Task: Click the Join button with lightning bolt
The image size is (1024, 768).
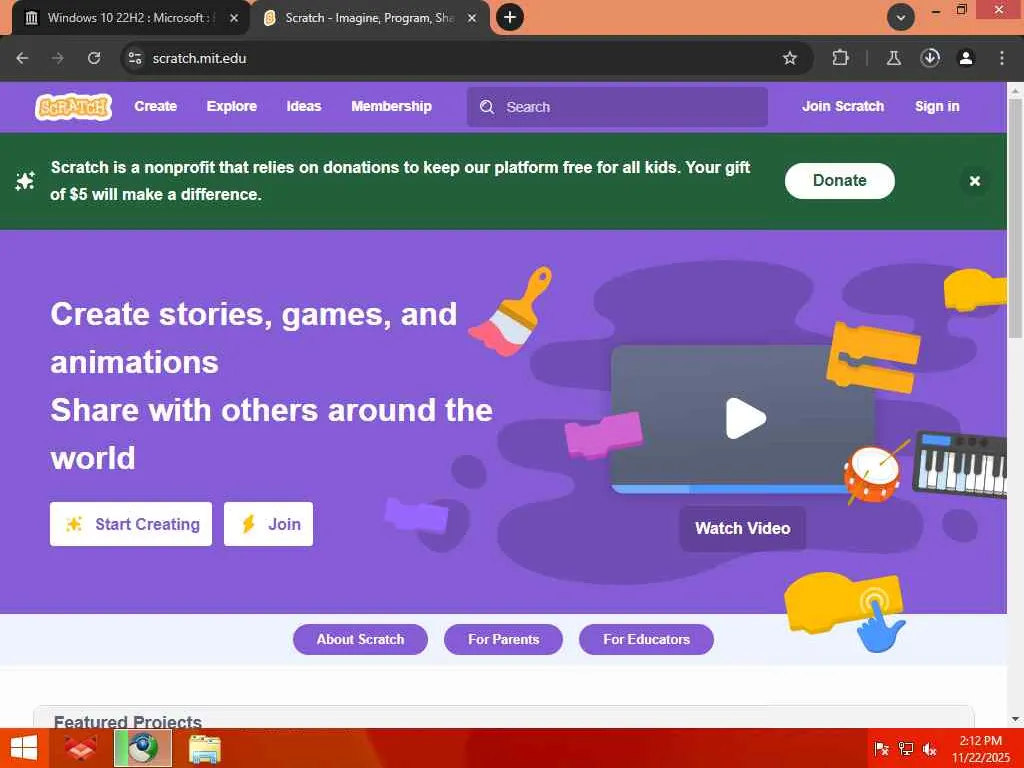Action: (268, 524)
